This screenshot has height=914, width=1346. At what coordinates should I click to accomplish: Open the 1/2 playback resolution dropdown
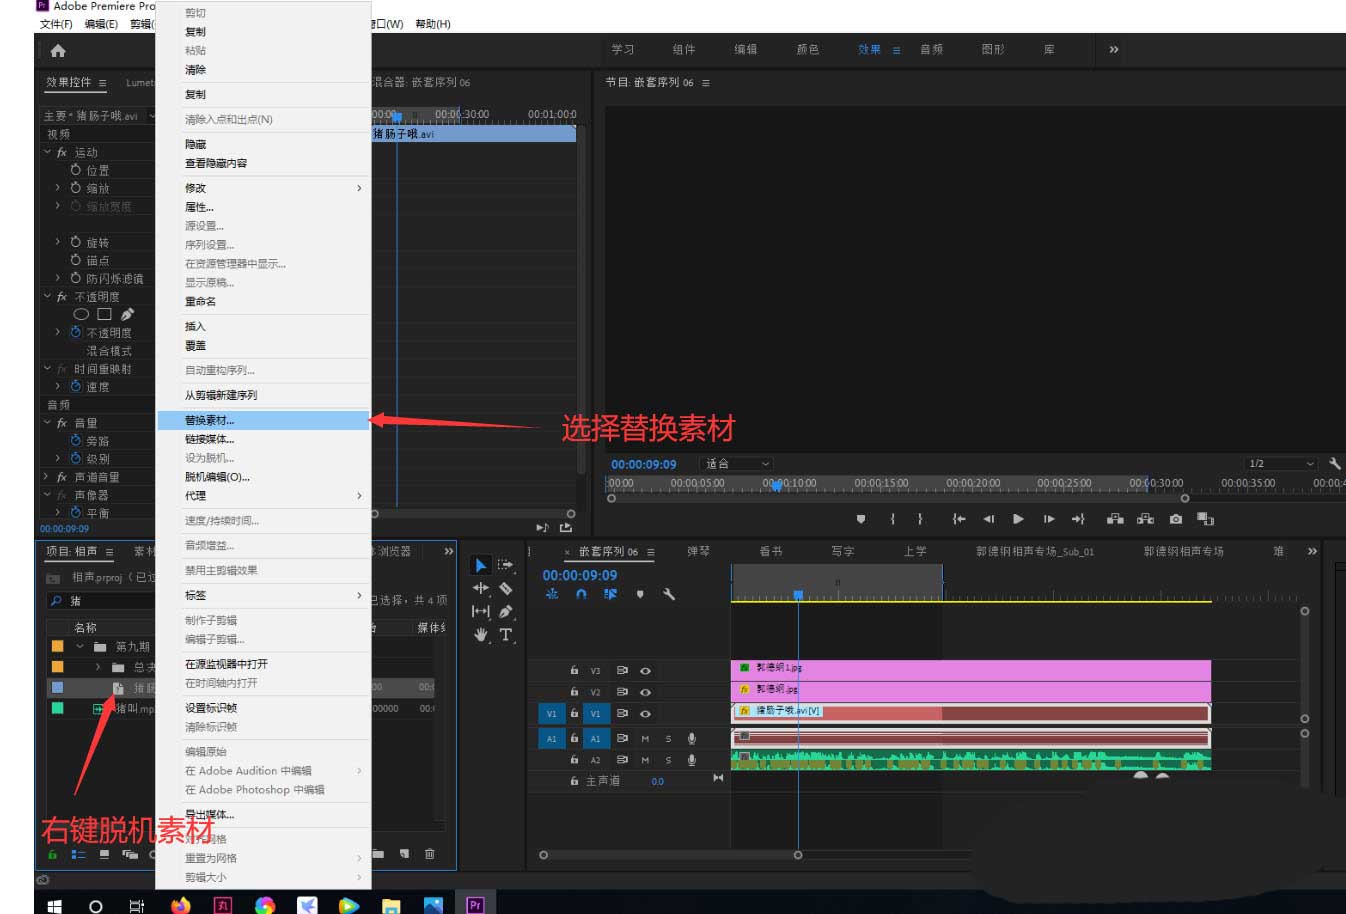click(x=1280, y=464)
